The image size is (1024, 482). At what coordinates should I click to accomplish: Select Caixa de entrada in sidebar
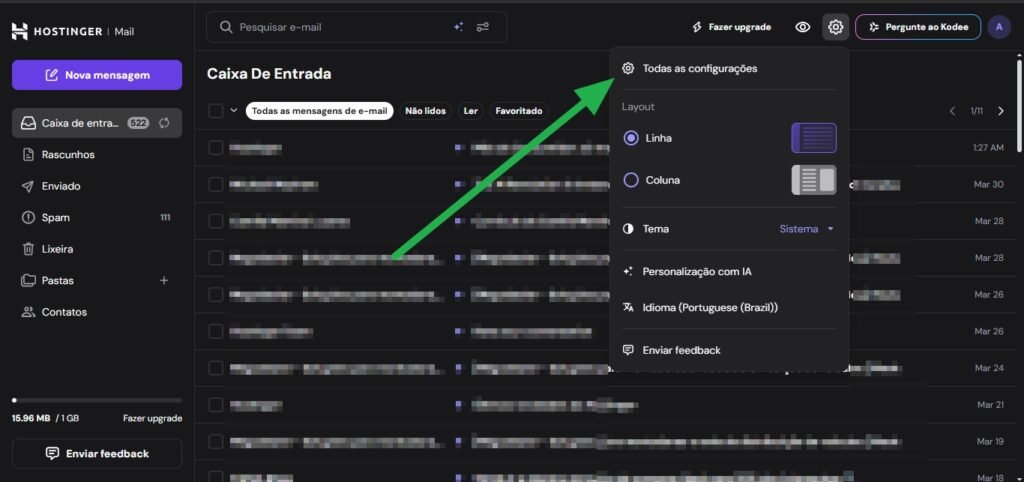97,123
